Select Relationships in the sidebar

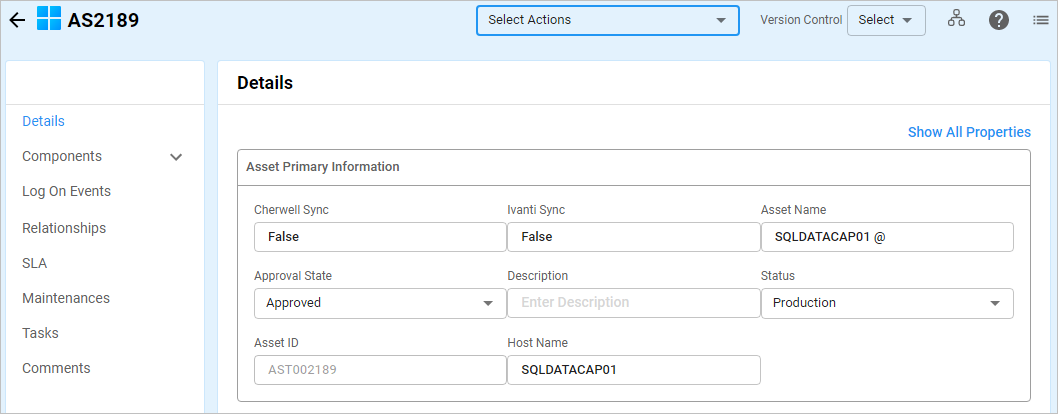[x=64, y=228]
